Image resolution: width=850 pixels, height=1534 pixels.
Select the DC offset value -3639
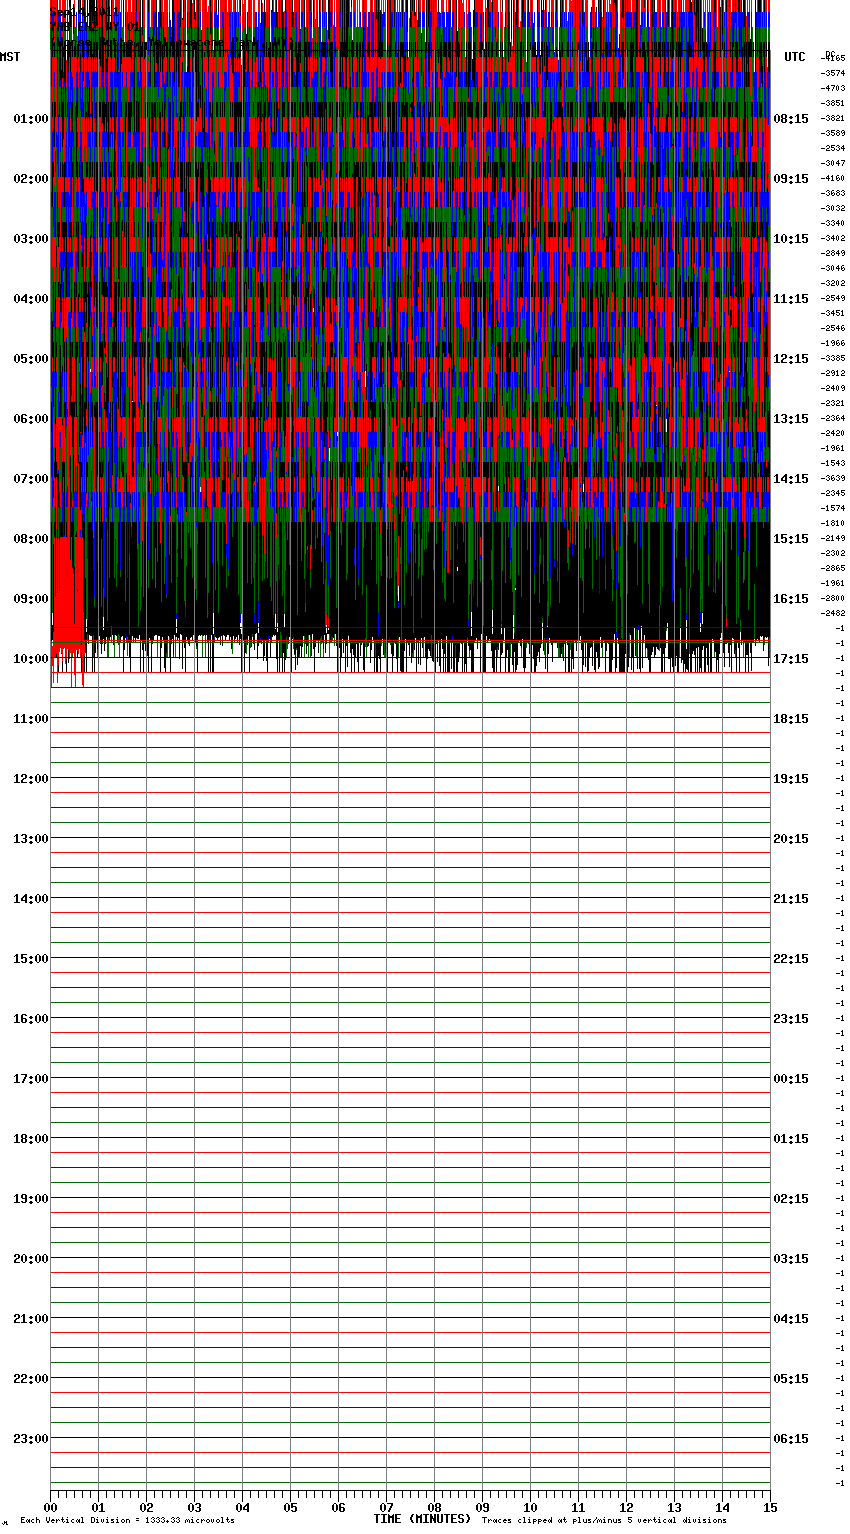point(833,478)
